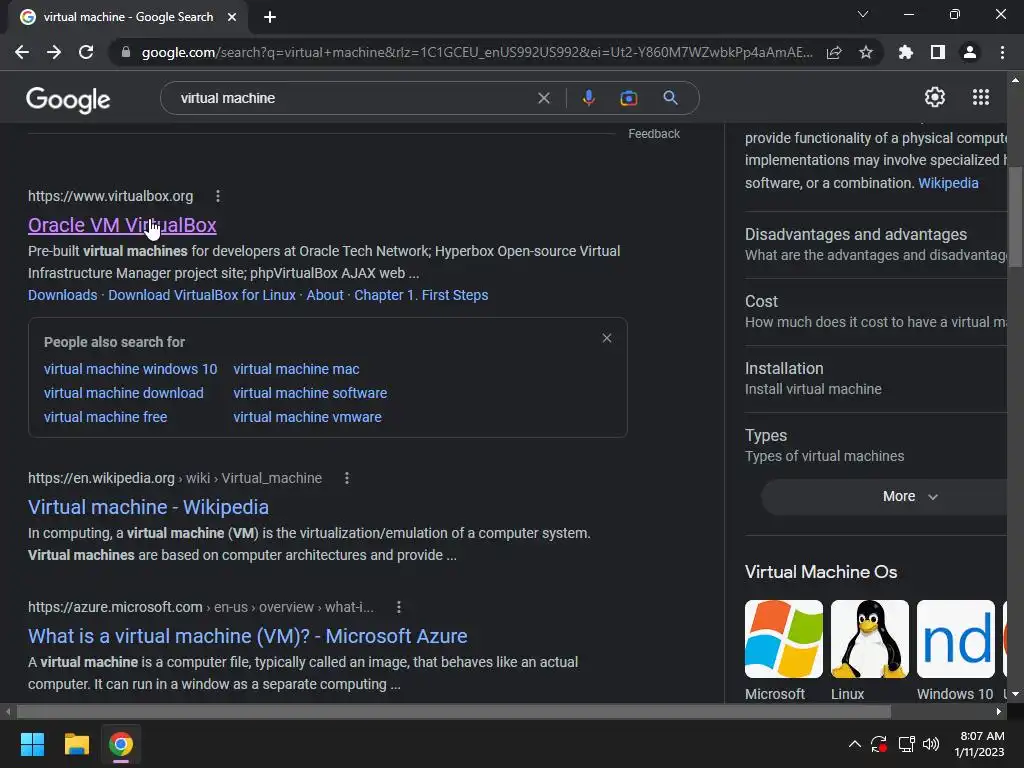Go back to the previous page
1024x768 pixels.
22,52
